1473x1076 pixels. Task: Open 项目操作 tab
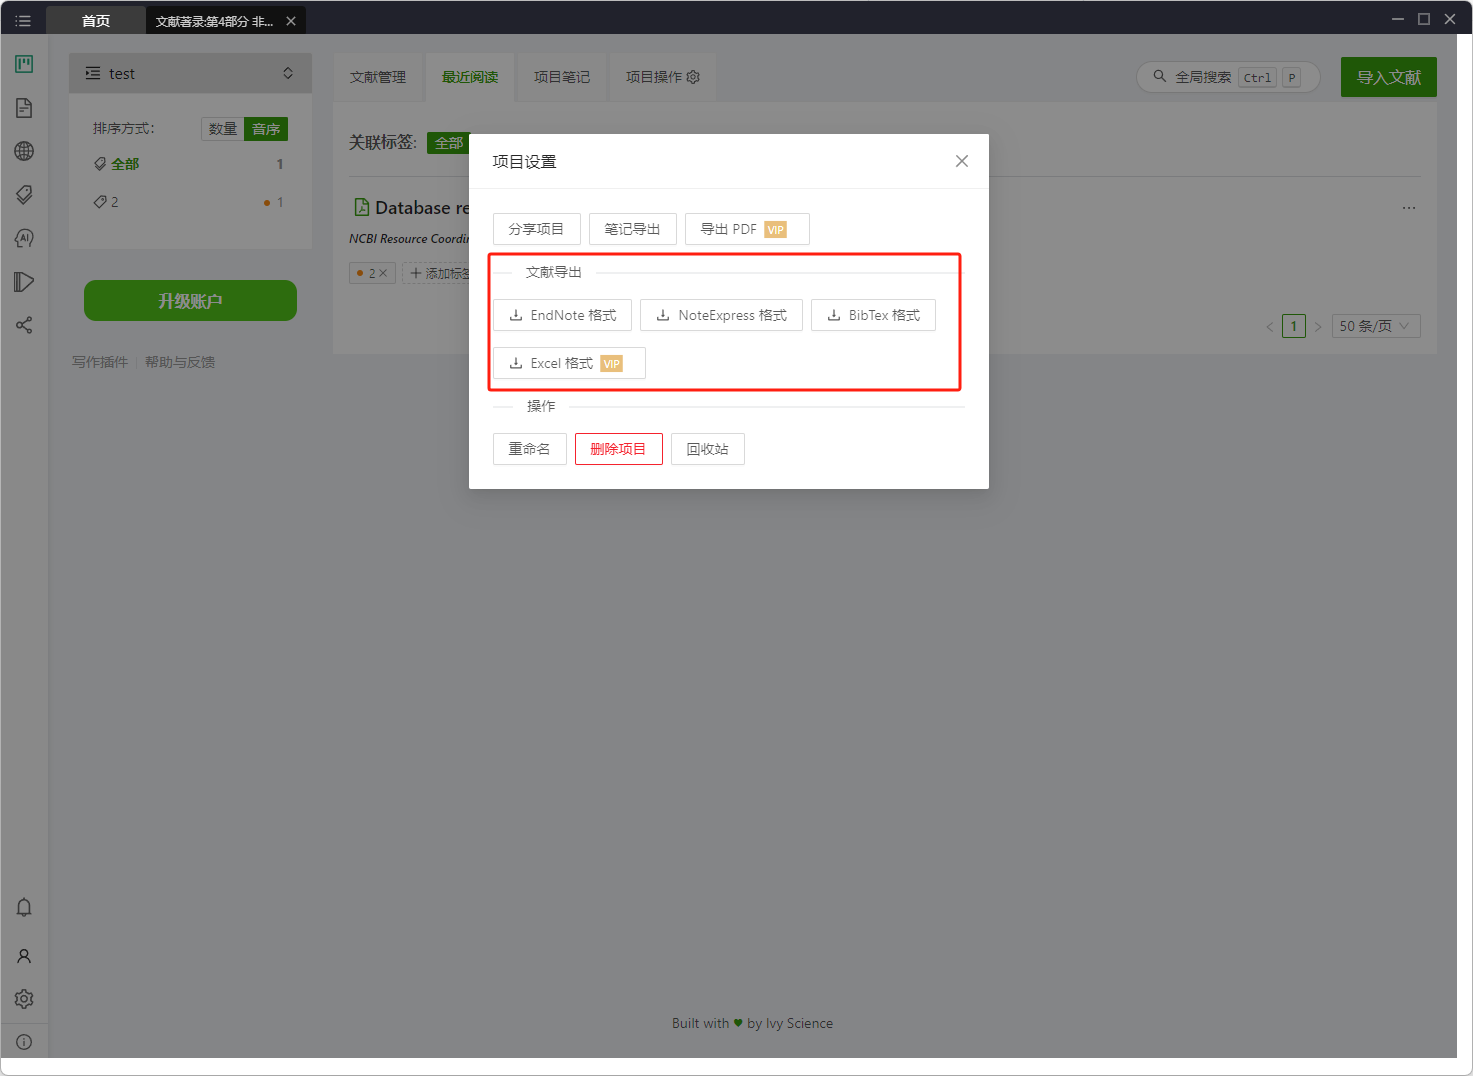point(662,77)
